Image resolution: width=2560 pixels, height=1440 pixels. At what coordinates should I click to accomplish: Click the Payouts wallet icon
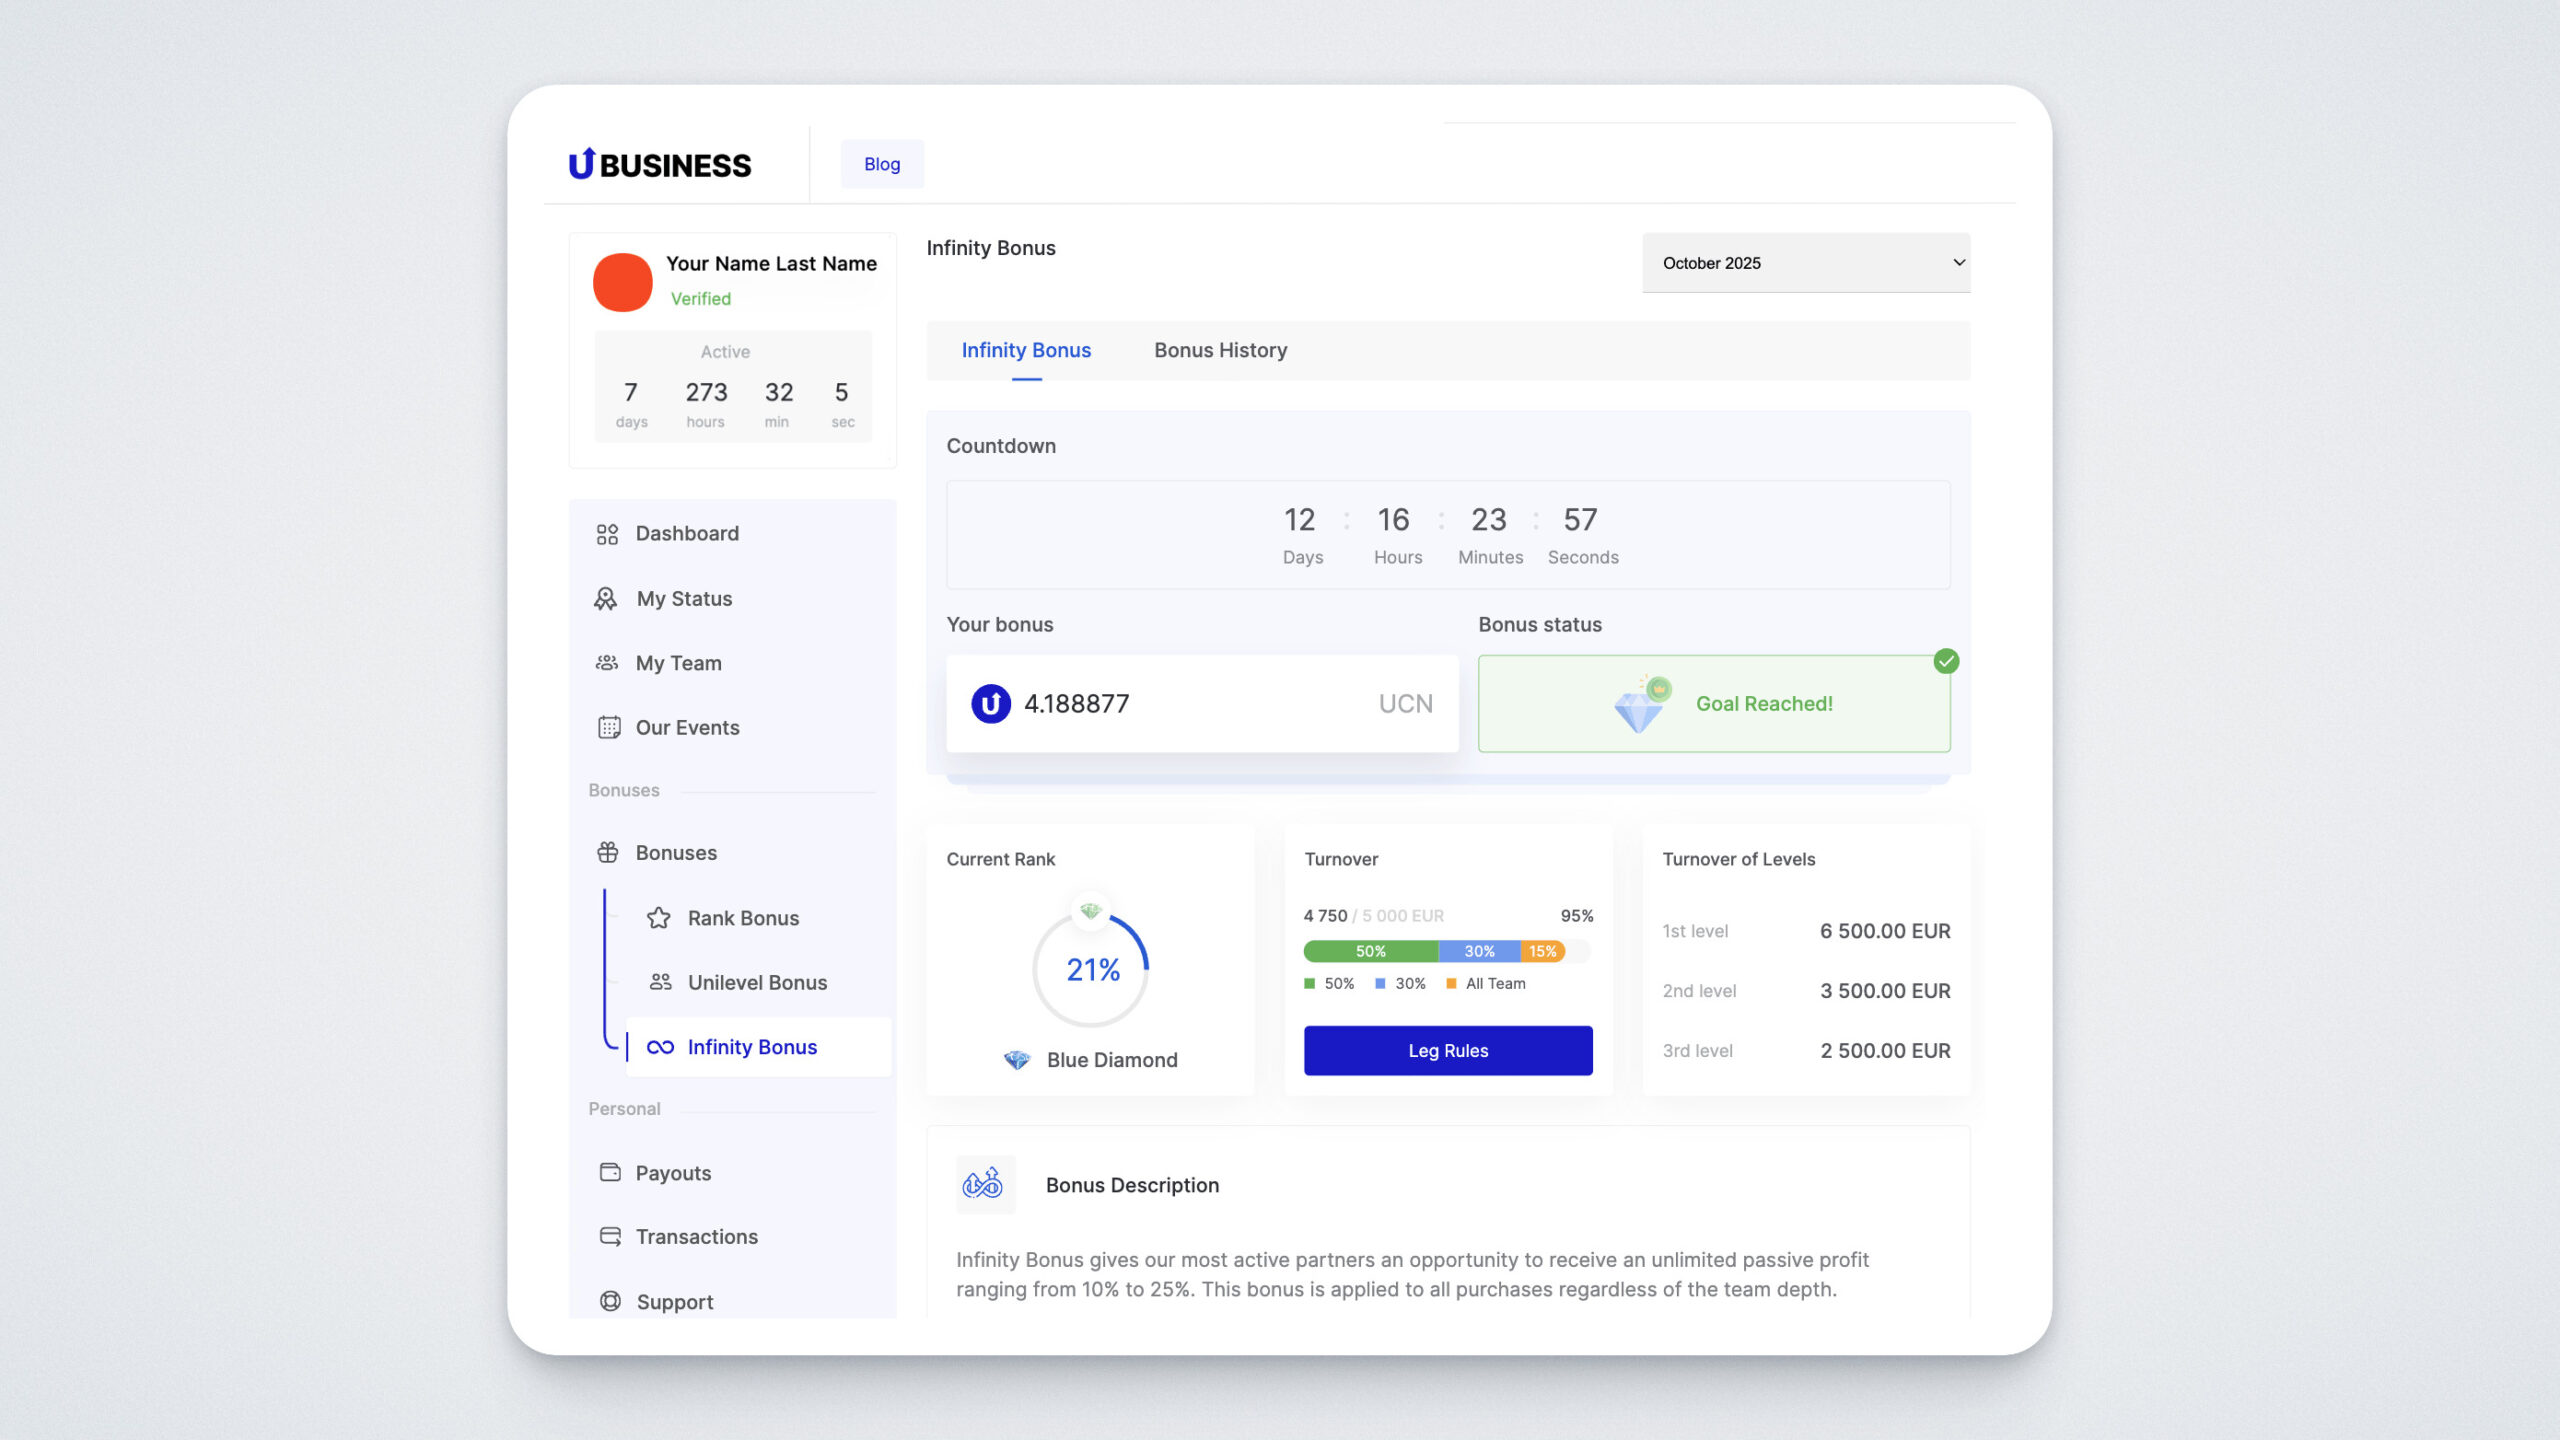[x=610, y=1172]
